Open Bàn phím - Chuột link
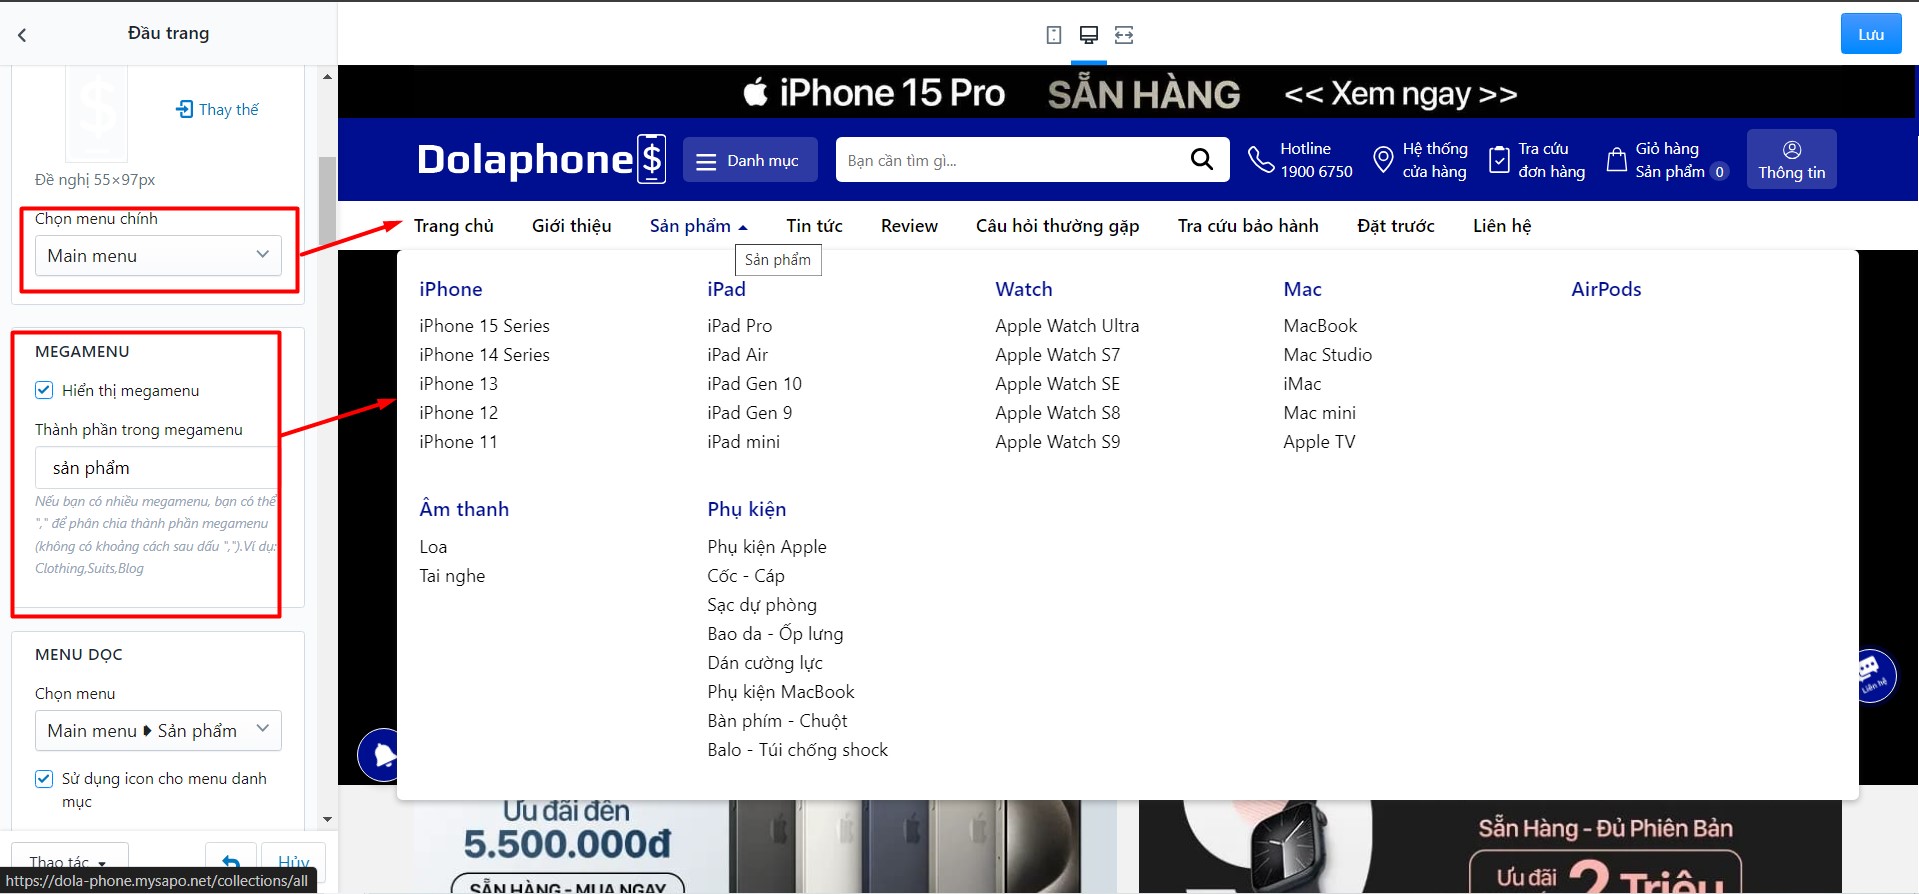This screenshot has height=894, width=1919. click(x=777, y=721)
